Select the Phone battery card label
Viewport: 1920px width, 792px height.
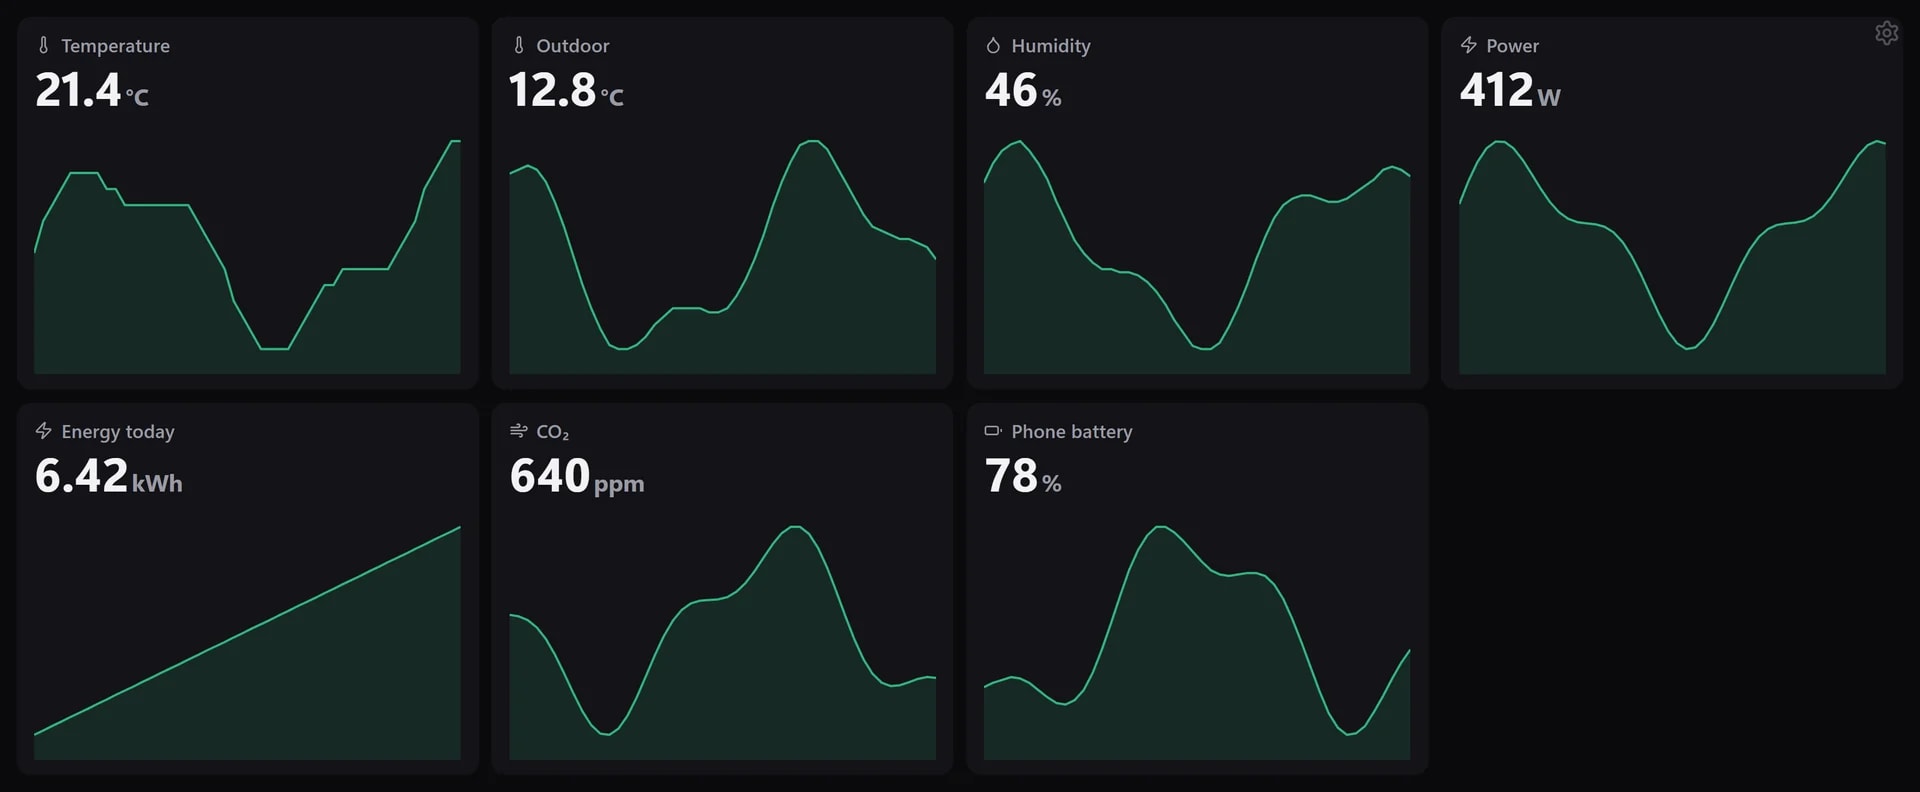point(1071,432)
